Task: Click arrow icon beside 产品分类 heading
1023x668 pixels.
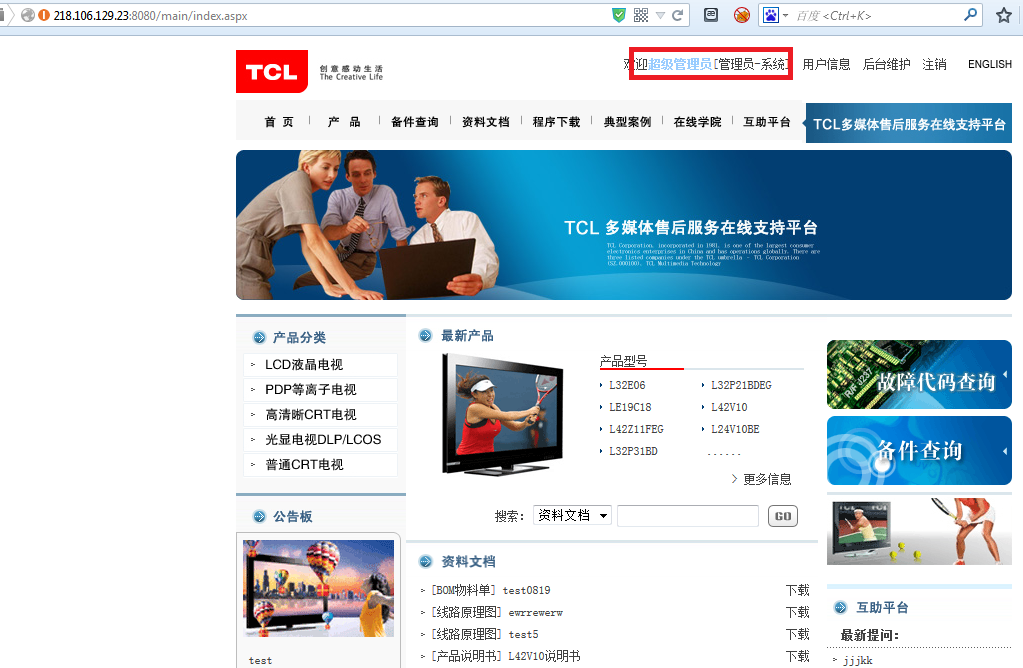Action: (259, 337)
